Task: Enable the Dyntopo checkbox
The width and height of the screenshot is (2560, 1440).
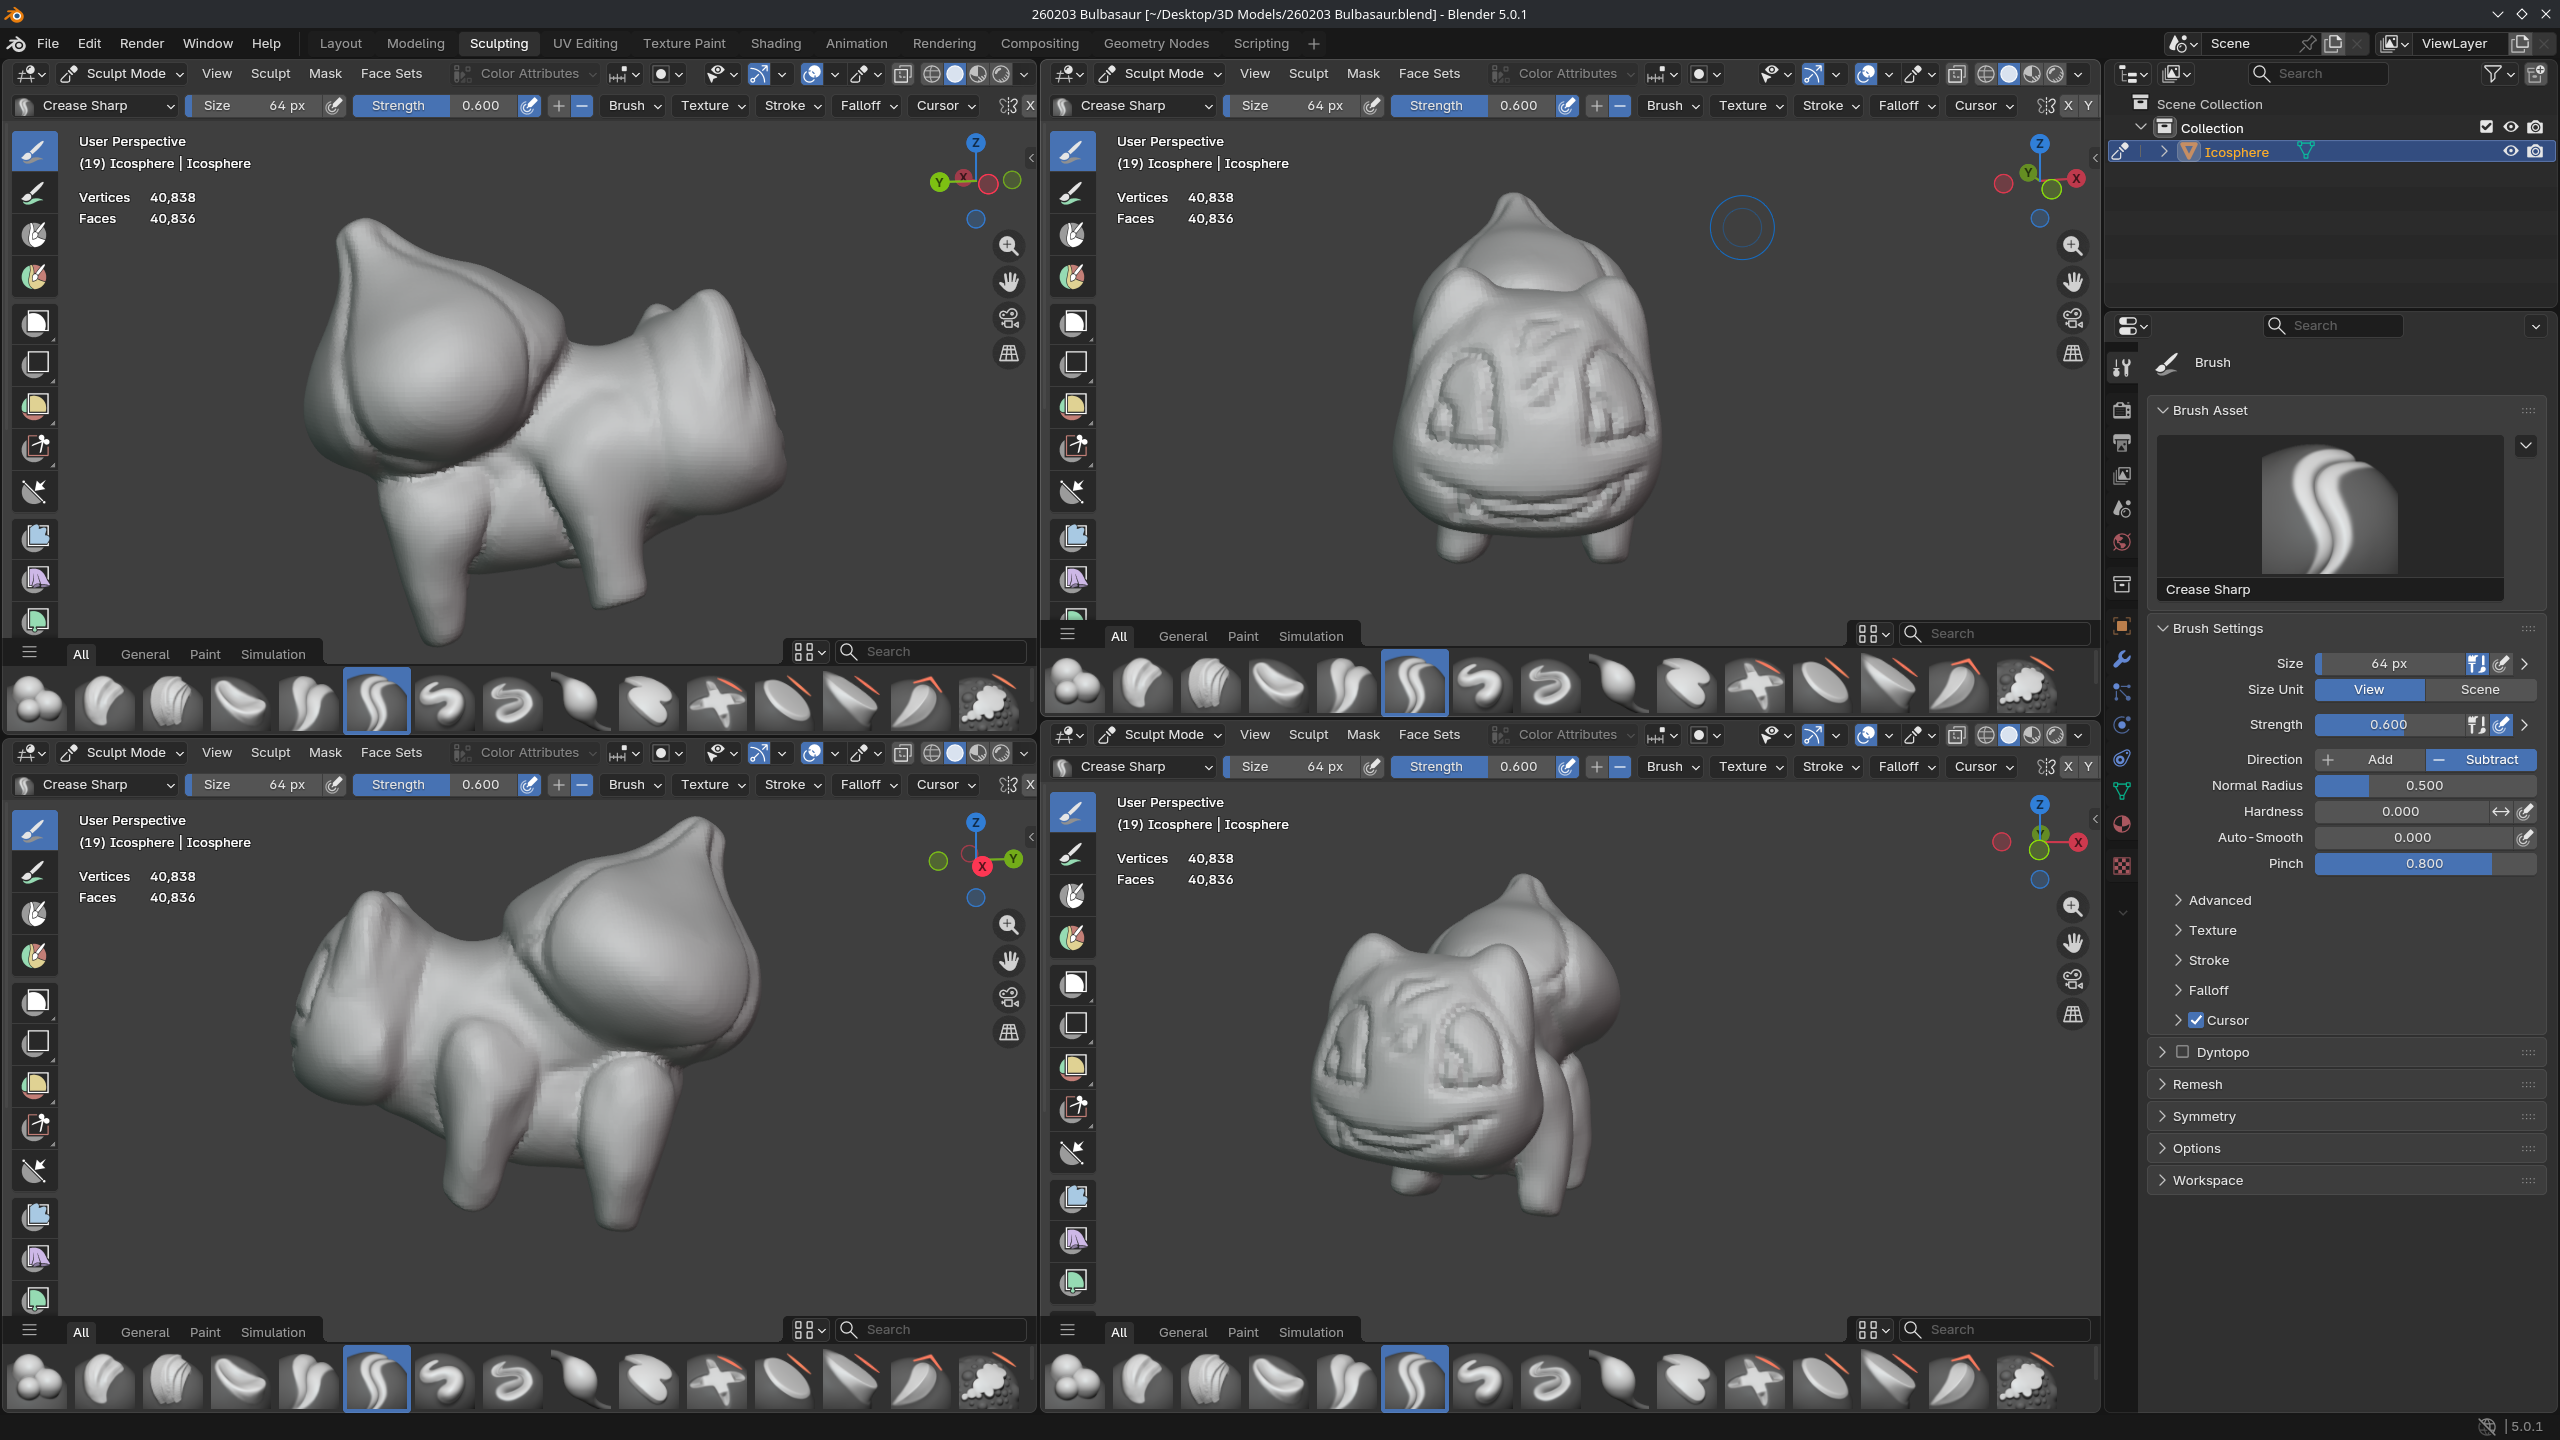Action: pos(2183,1052)
